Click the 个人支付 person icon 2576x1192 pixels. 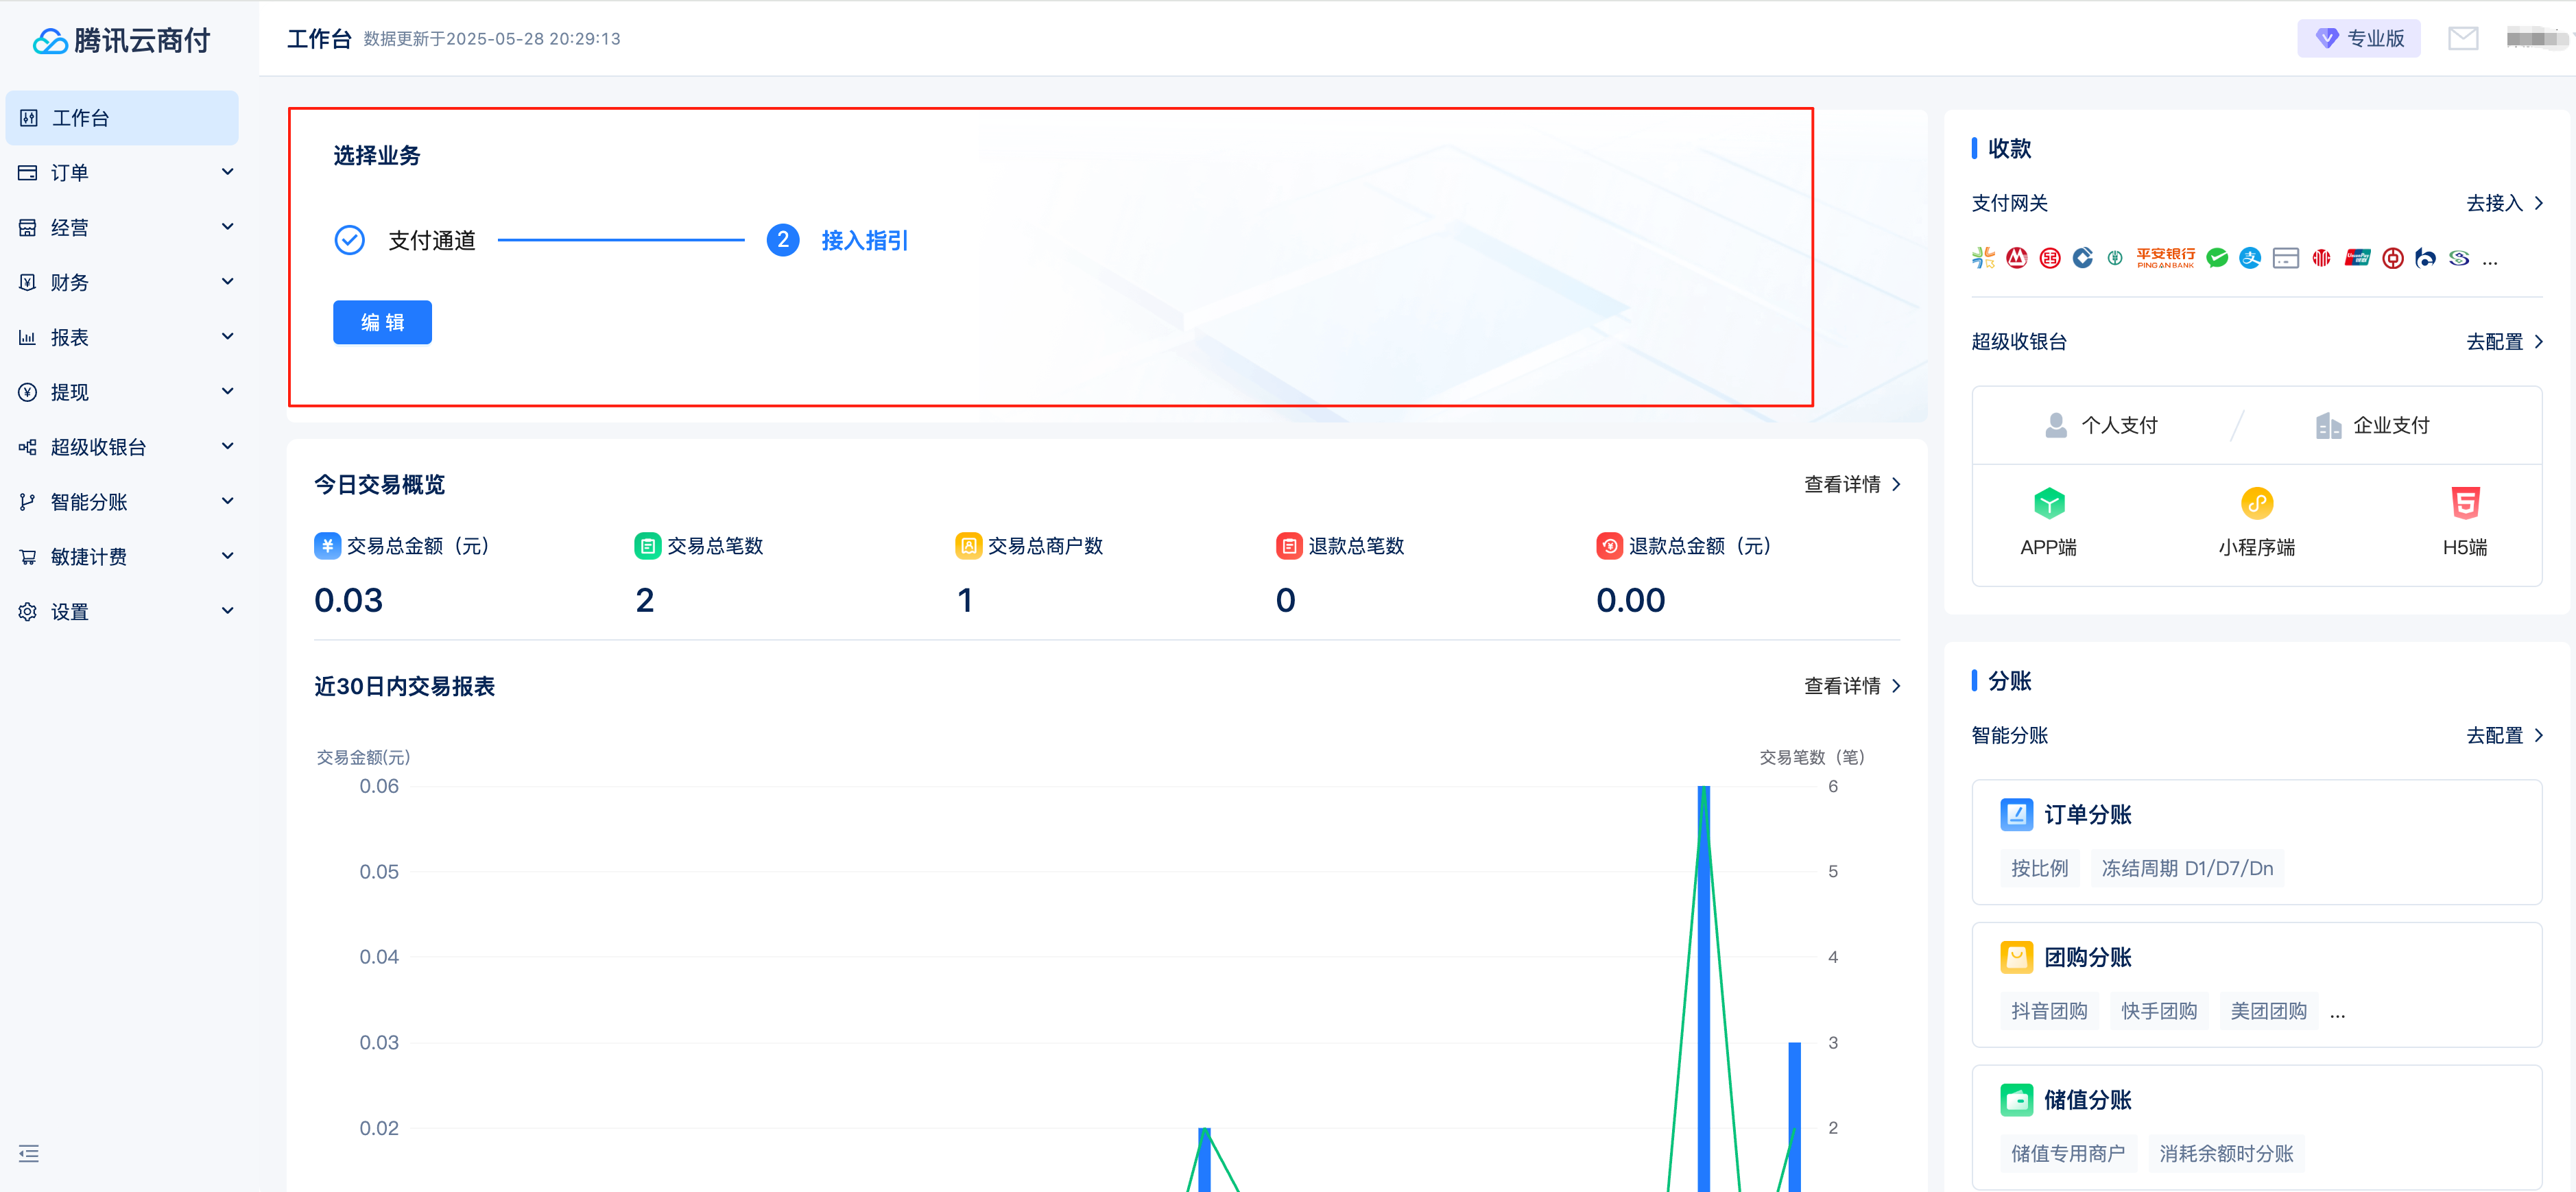(2056, 425)
